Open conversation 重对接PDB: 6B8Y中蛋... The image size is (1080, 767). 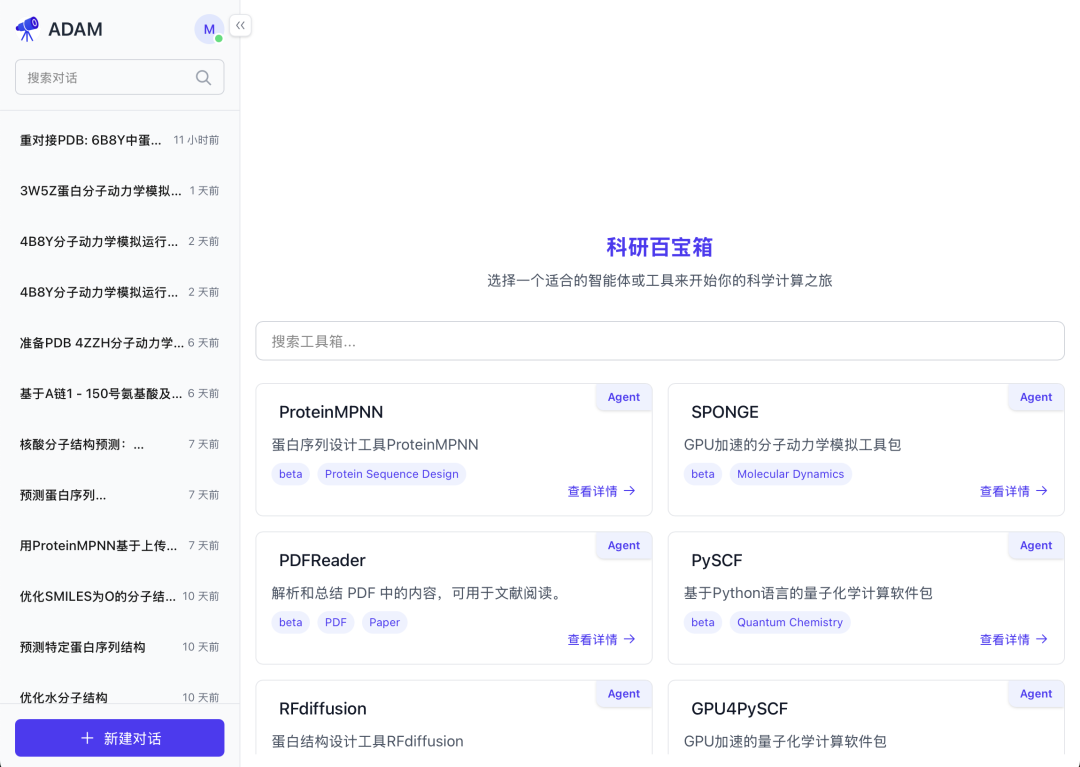[x=119, y=140]
